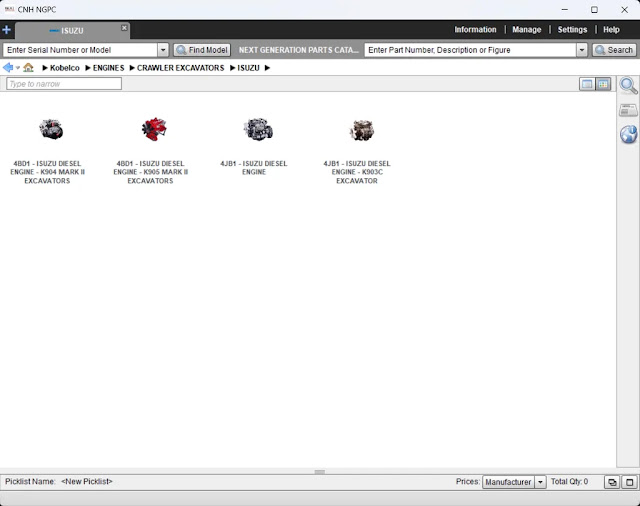
Task: Expand the arrow before ENGINES breadcrumb
Action: (x=88, y=68)
